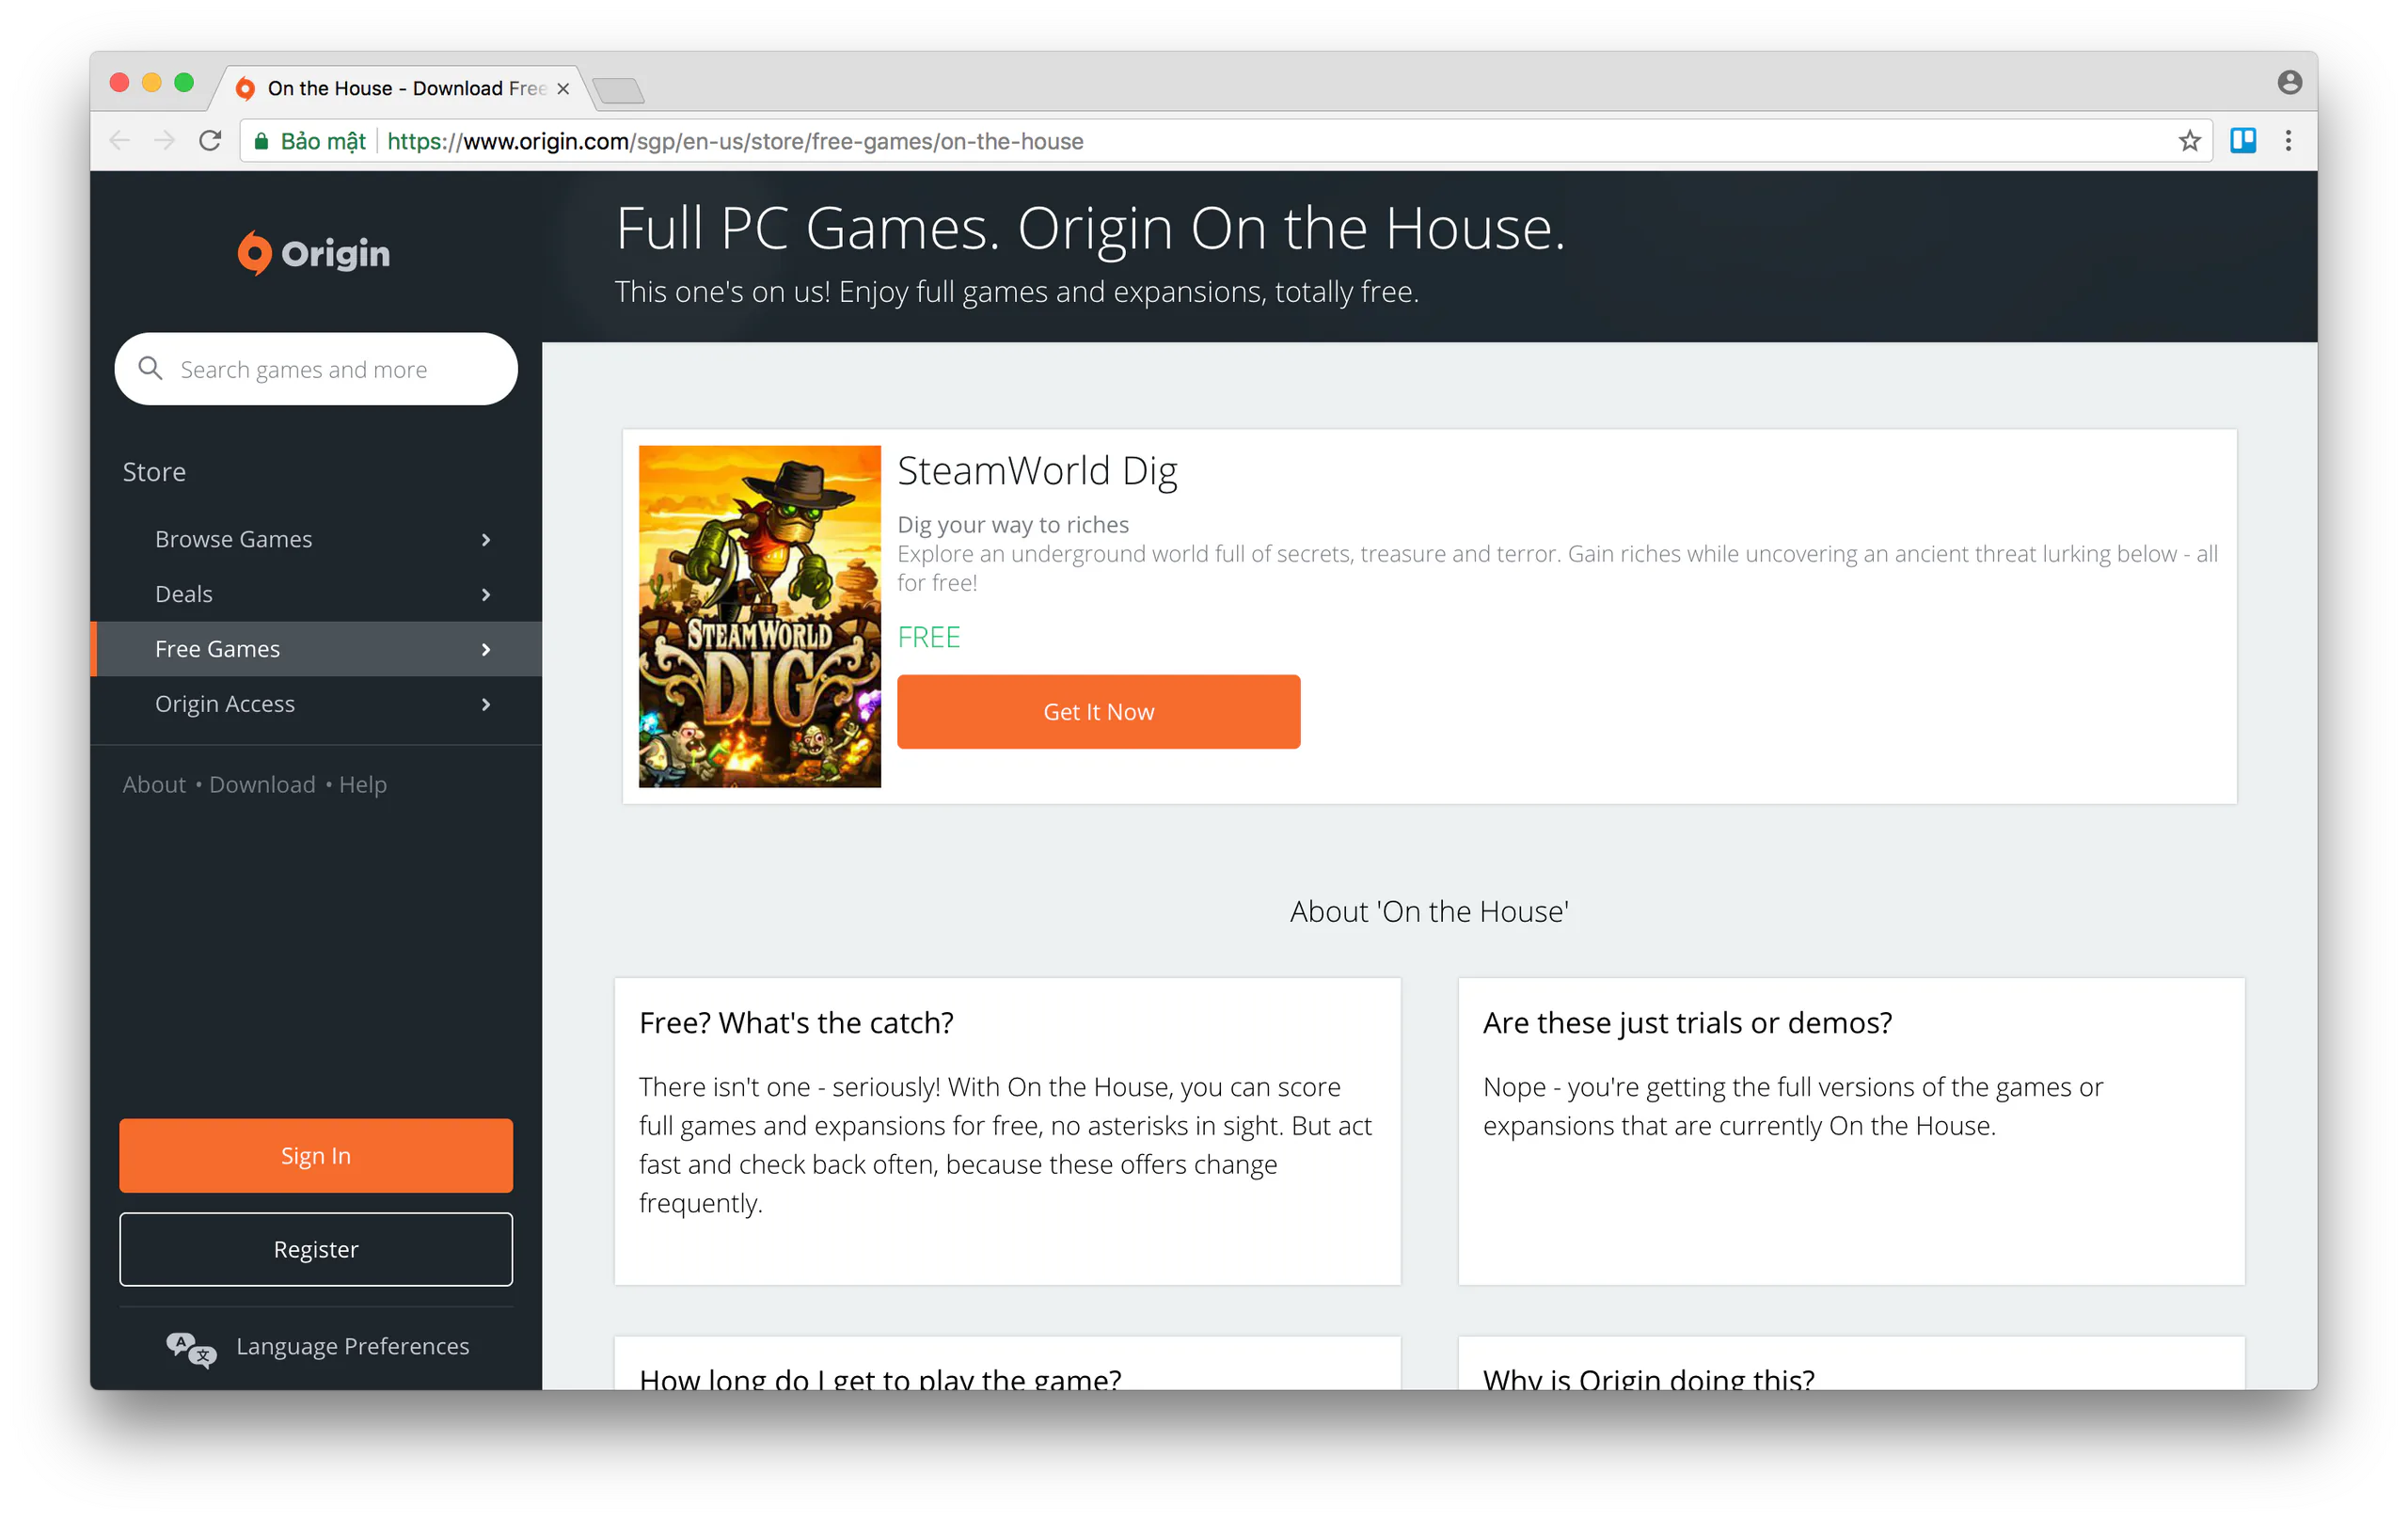Expand the Free Games chevron
This screenshot has height=1519, width=2408.
pyautogui.click(x=486, y=650)
